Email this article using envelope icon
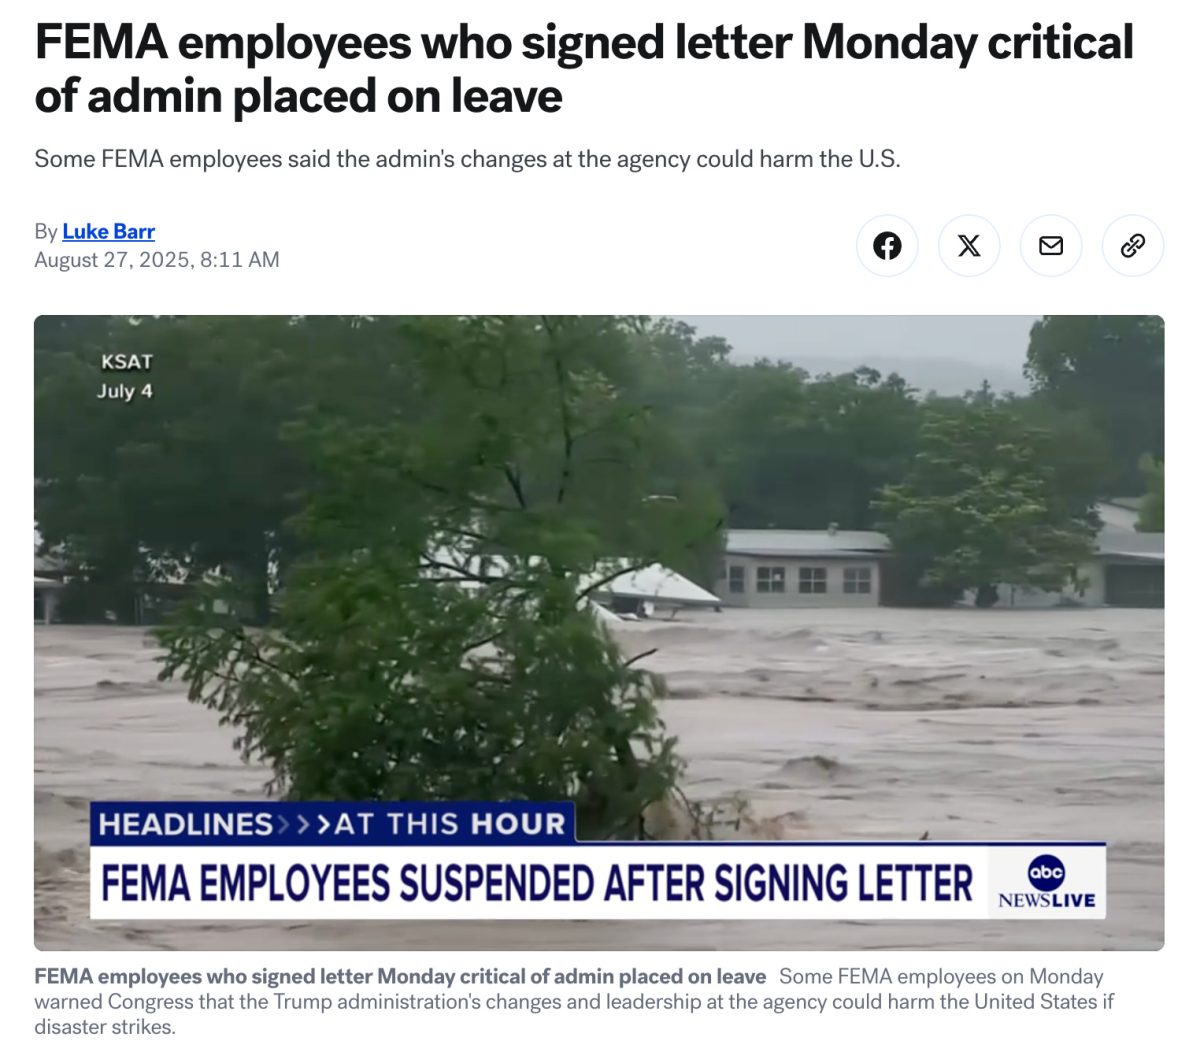The height and width of the screenshot is (1063, 1200). coord(1051,245)
